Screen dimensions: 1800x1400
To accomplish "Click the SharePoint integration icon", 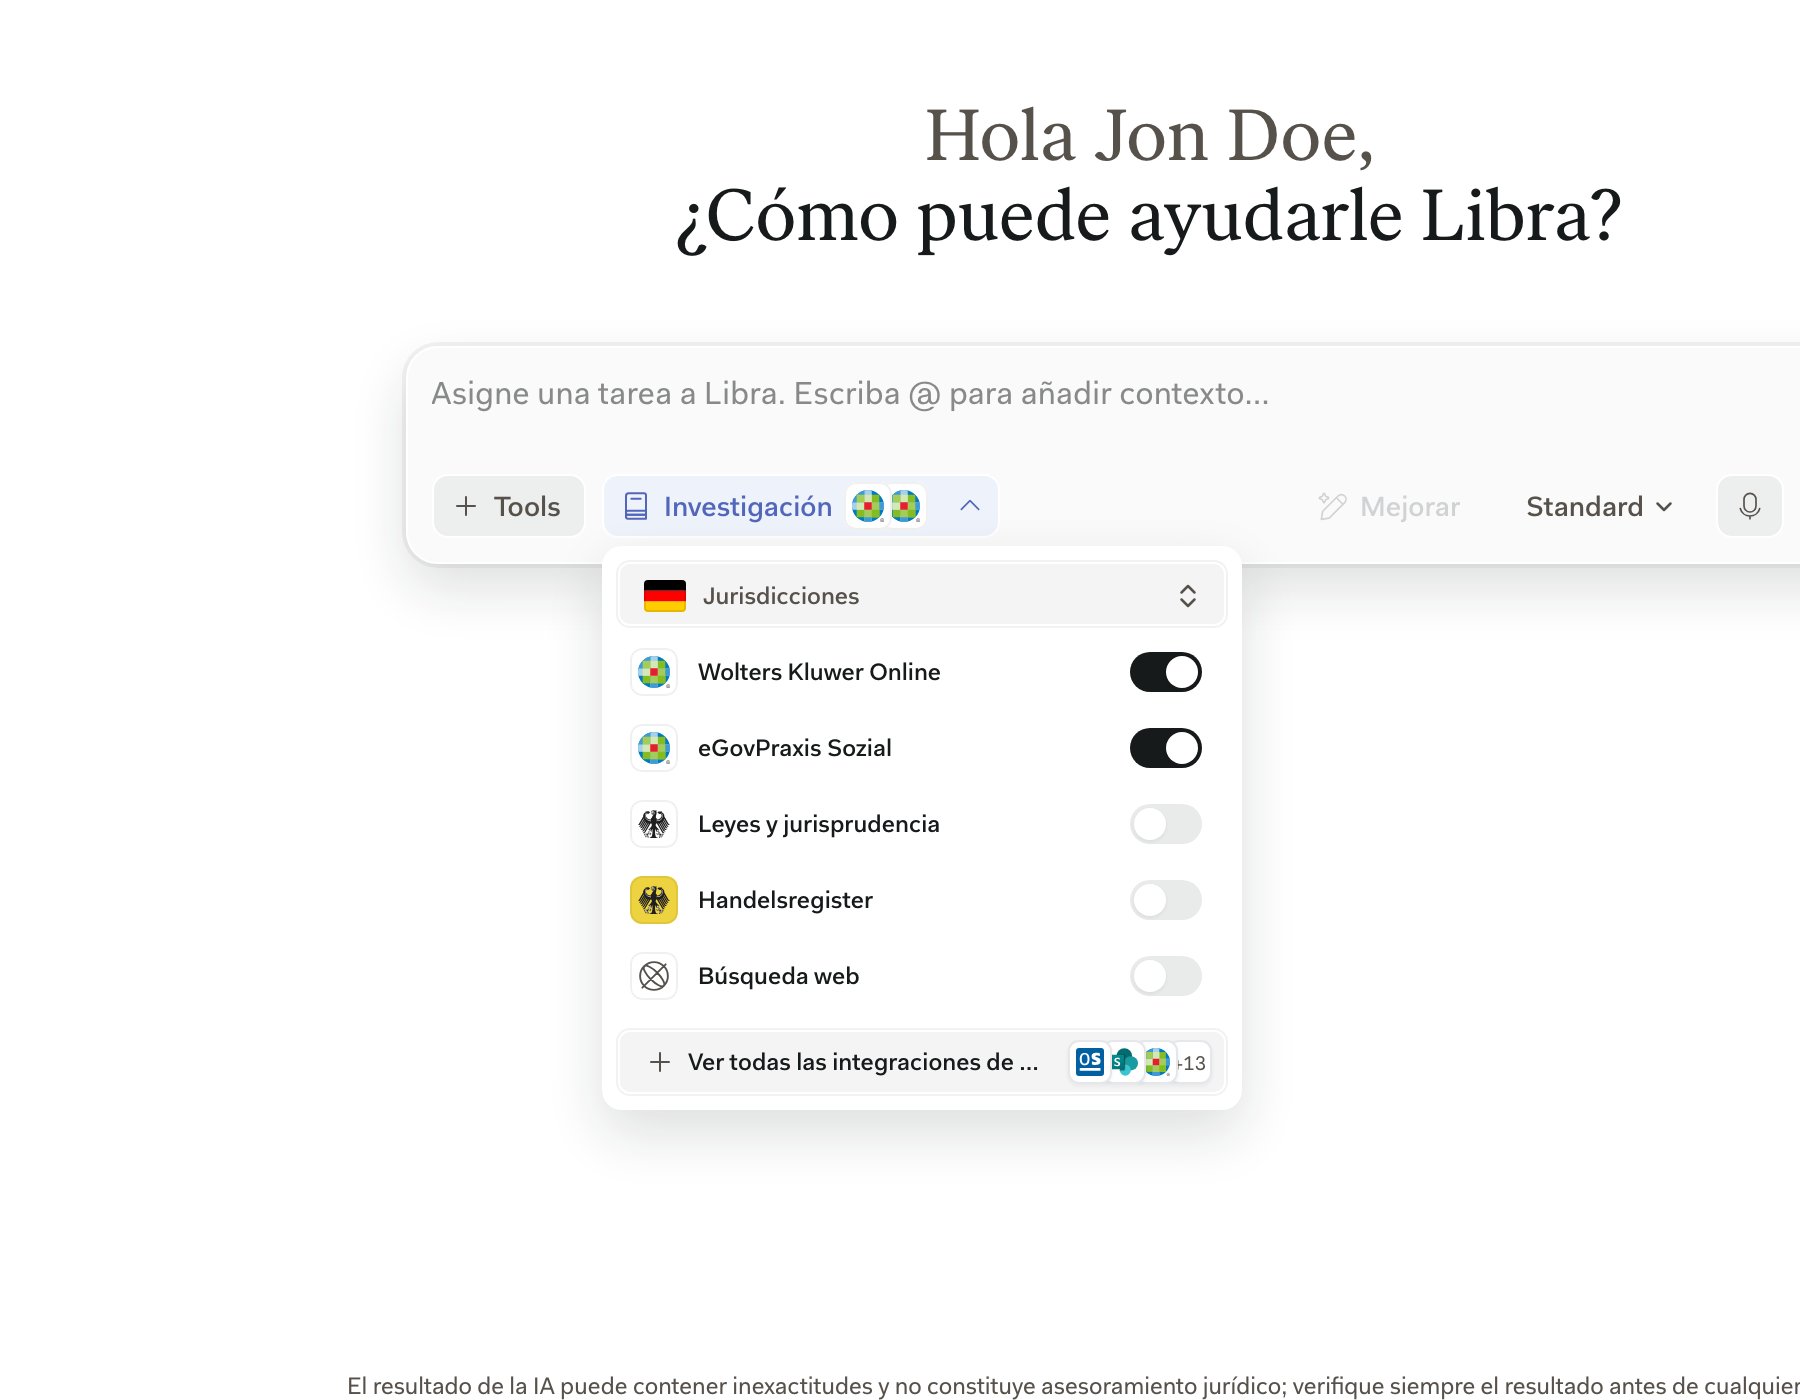I will pos(1124,1062).
